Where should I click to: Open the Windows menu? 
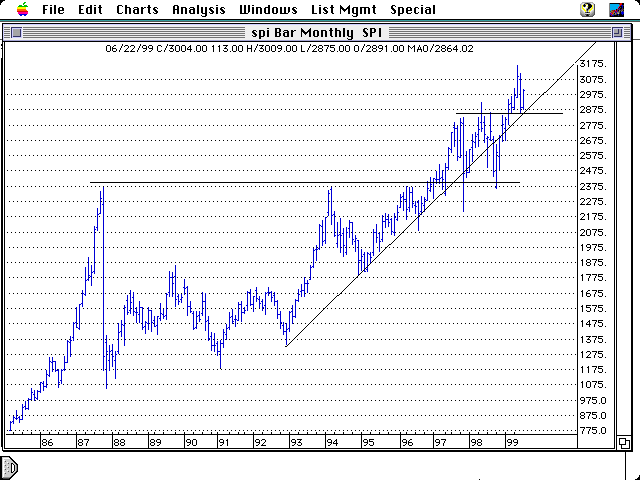tap(268, 9)
